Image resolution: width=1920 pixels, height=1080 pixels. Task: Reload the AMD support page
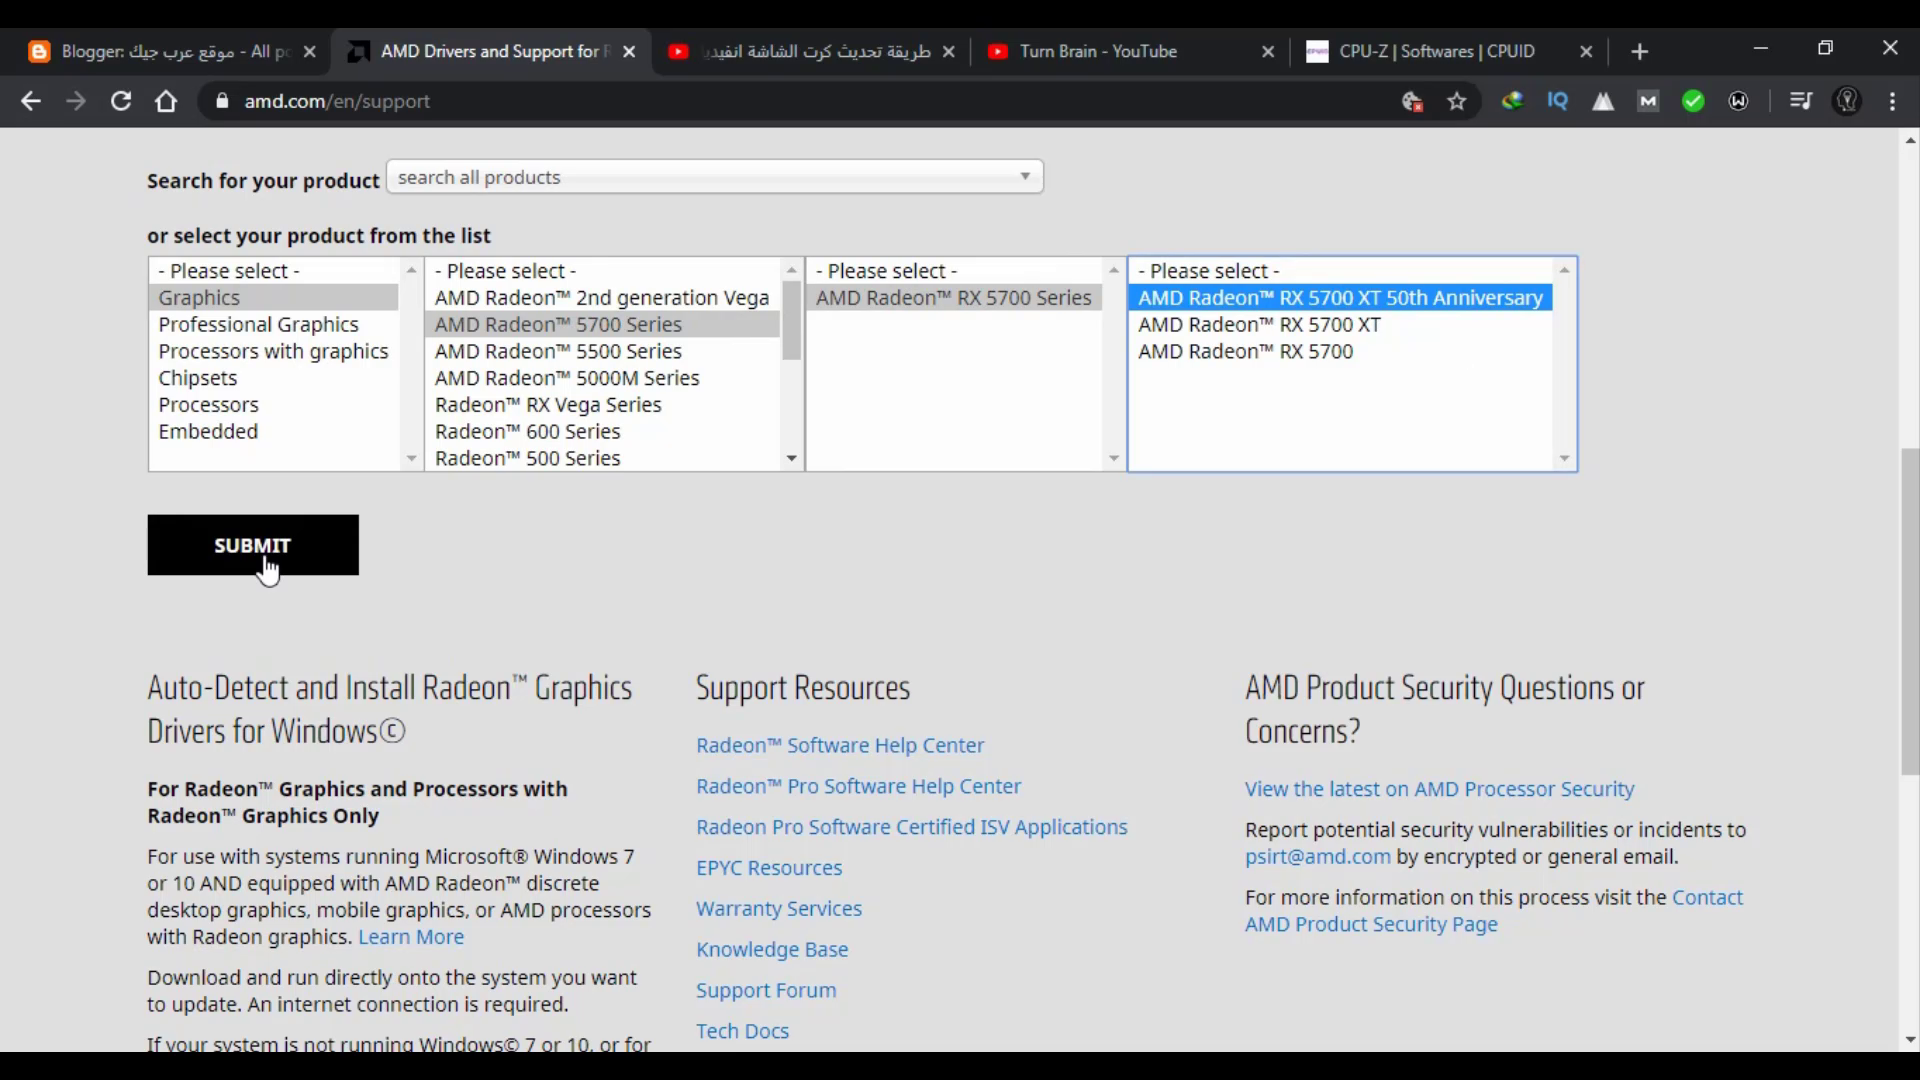[121, 101]
